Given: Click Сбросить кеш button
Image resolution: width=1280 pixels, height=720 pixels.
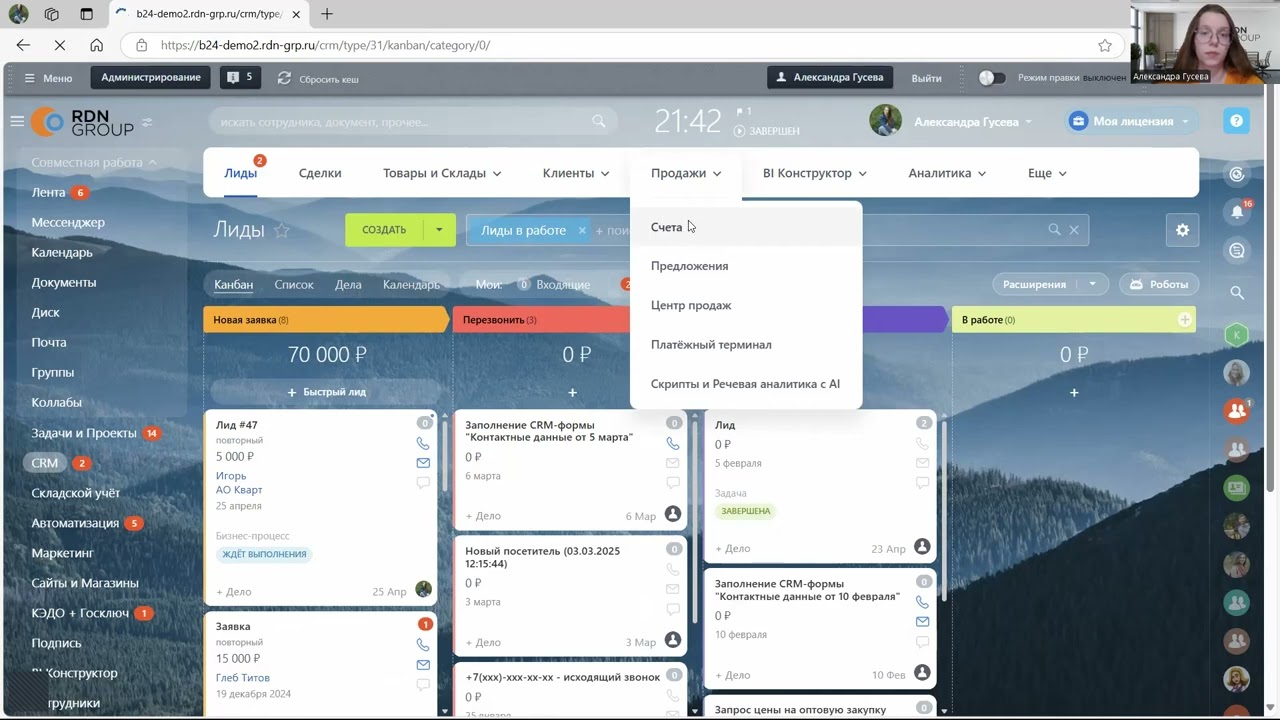Looking at the screenshot, I should coord(318,78).
